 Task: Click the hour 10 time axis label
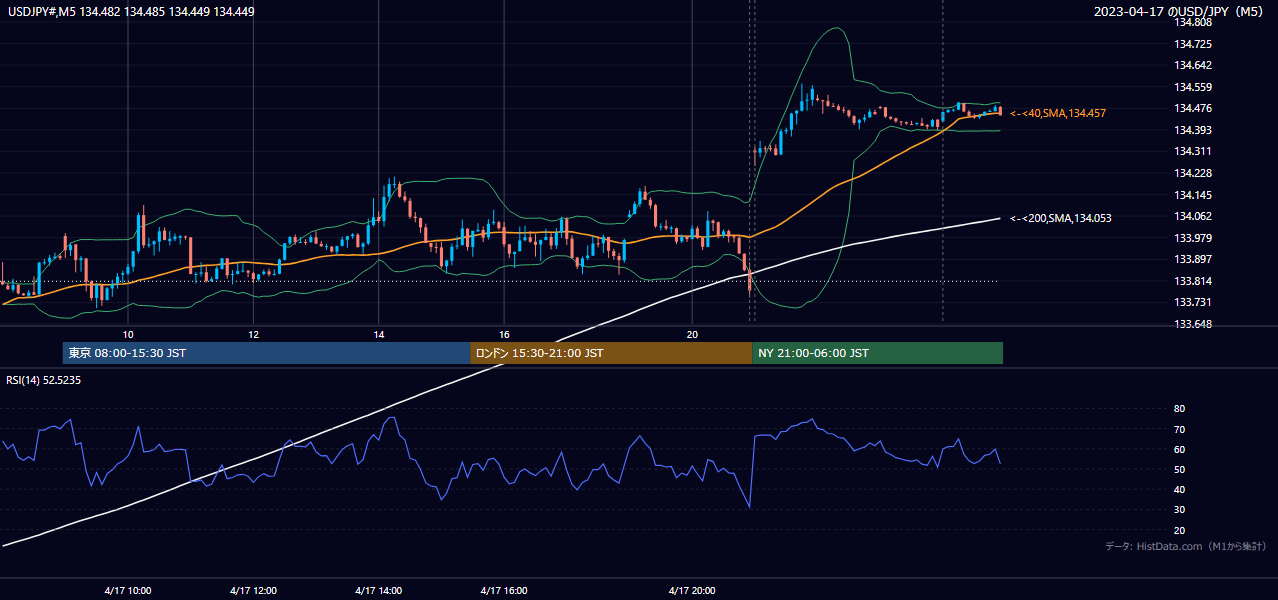click(x=128, y=334)
